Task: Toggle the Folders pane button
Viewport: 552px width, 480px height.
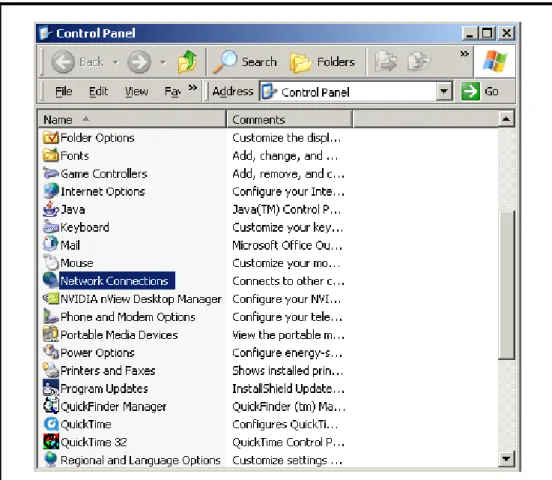Action: click(322, 62)
